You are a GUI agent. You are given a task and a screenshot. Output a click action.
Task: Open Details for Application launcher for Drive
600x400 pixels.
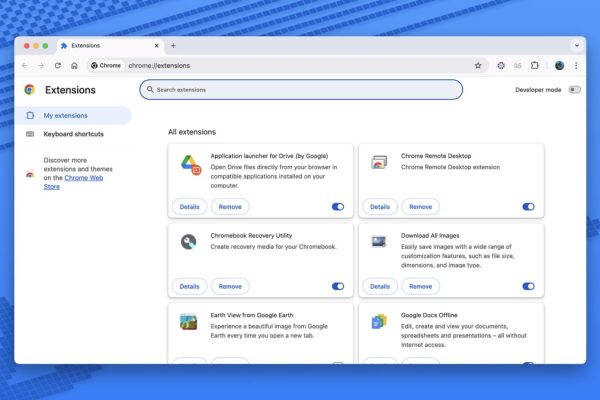point(189,207)
